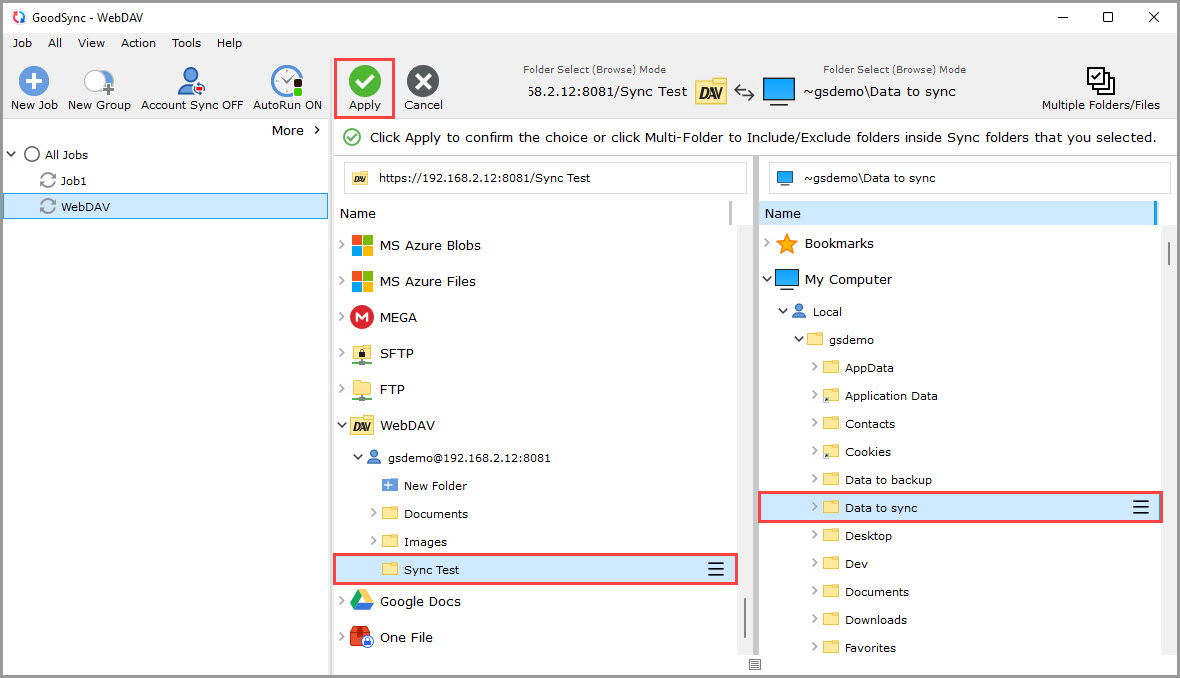The width and height of the screenshot is (1180, 678).
Task: Click the New Job plus icon
Action: tap(34, 81)
